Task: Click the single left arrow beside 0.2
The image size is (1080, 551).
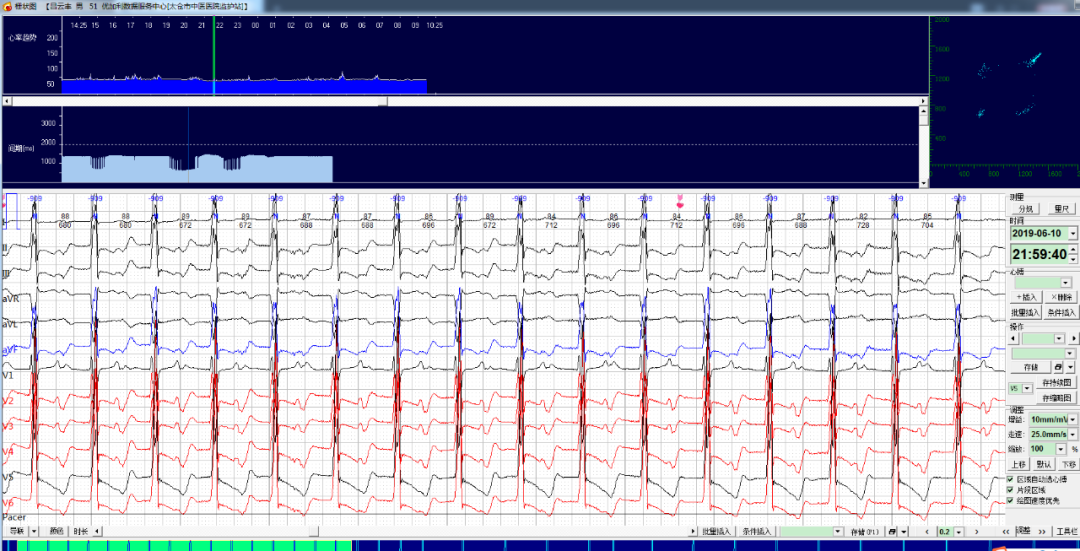Action: (x=927, y=531)
